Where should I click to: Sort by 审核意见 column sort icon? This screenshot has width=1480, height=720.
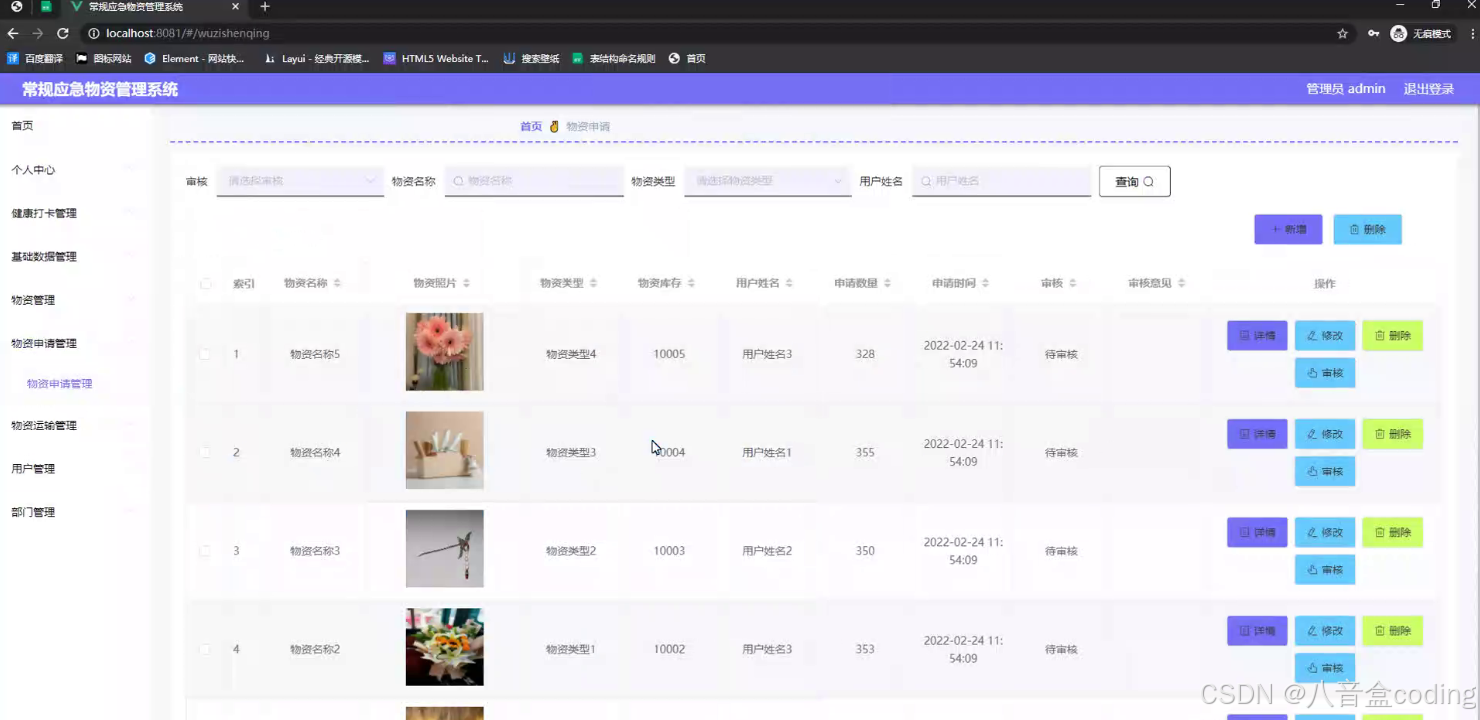pyautogui.click(x=1181, y=284)
